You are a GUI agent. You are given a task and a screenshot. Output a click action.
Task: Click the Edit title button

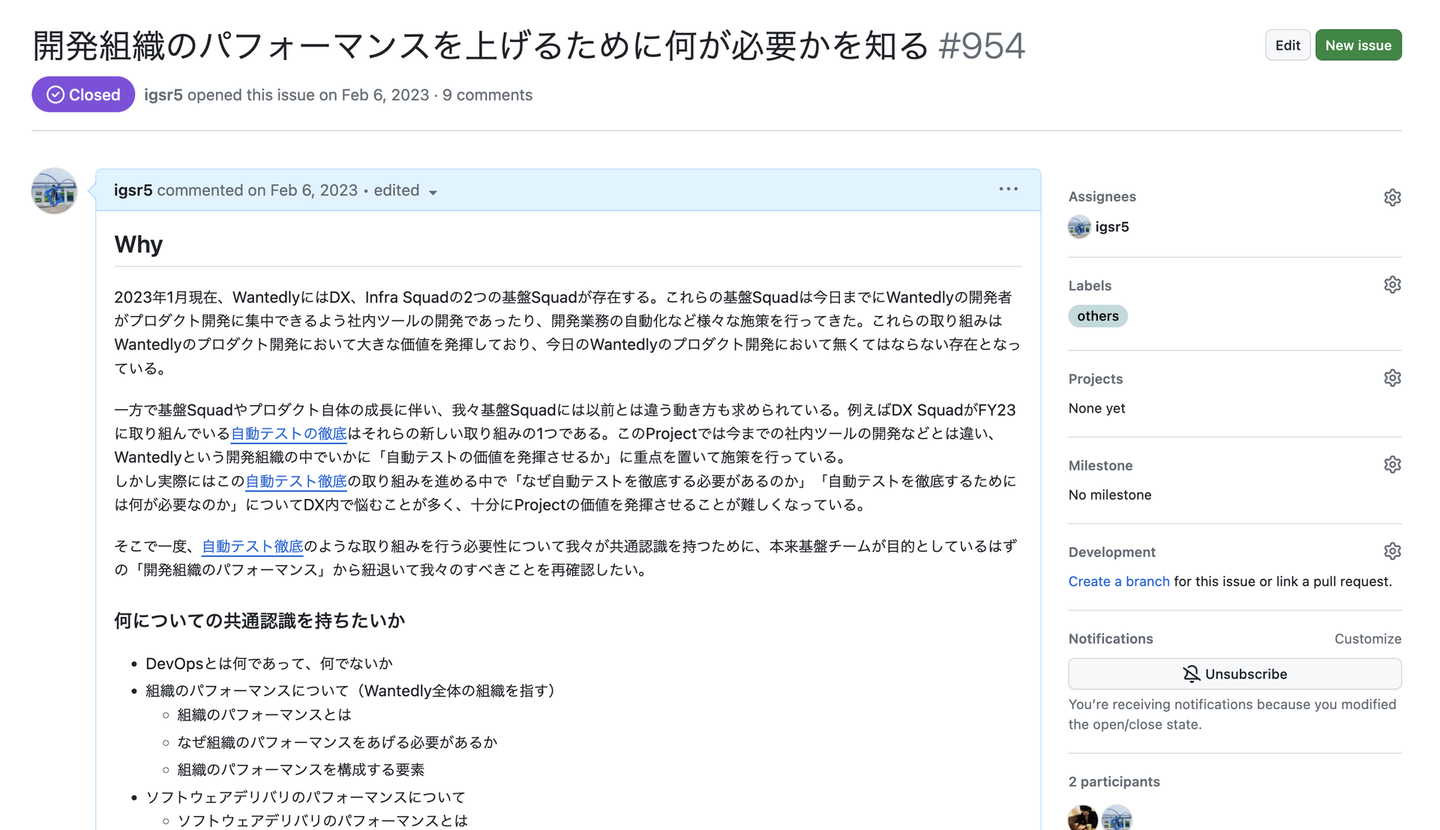pyautogui.click(x=1288, y=45)
